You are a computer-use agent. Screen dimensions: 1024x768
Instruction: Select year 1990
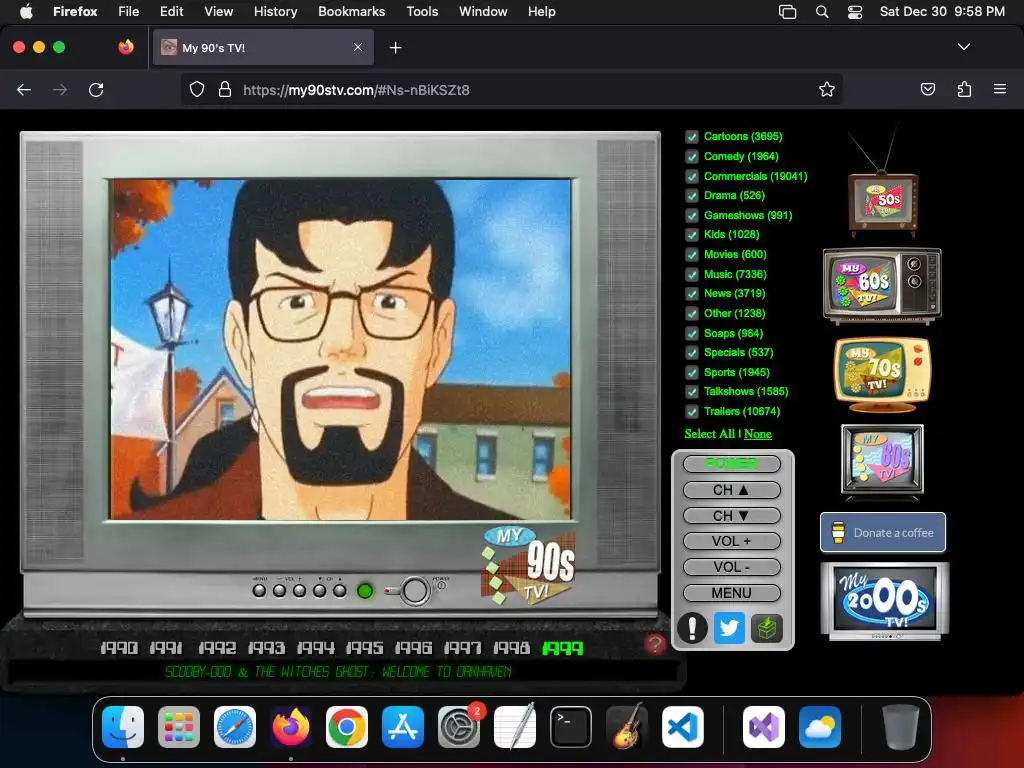point(119,648)
